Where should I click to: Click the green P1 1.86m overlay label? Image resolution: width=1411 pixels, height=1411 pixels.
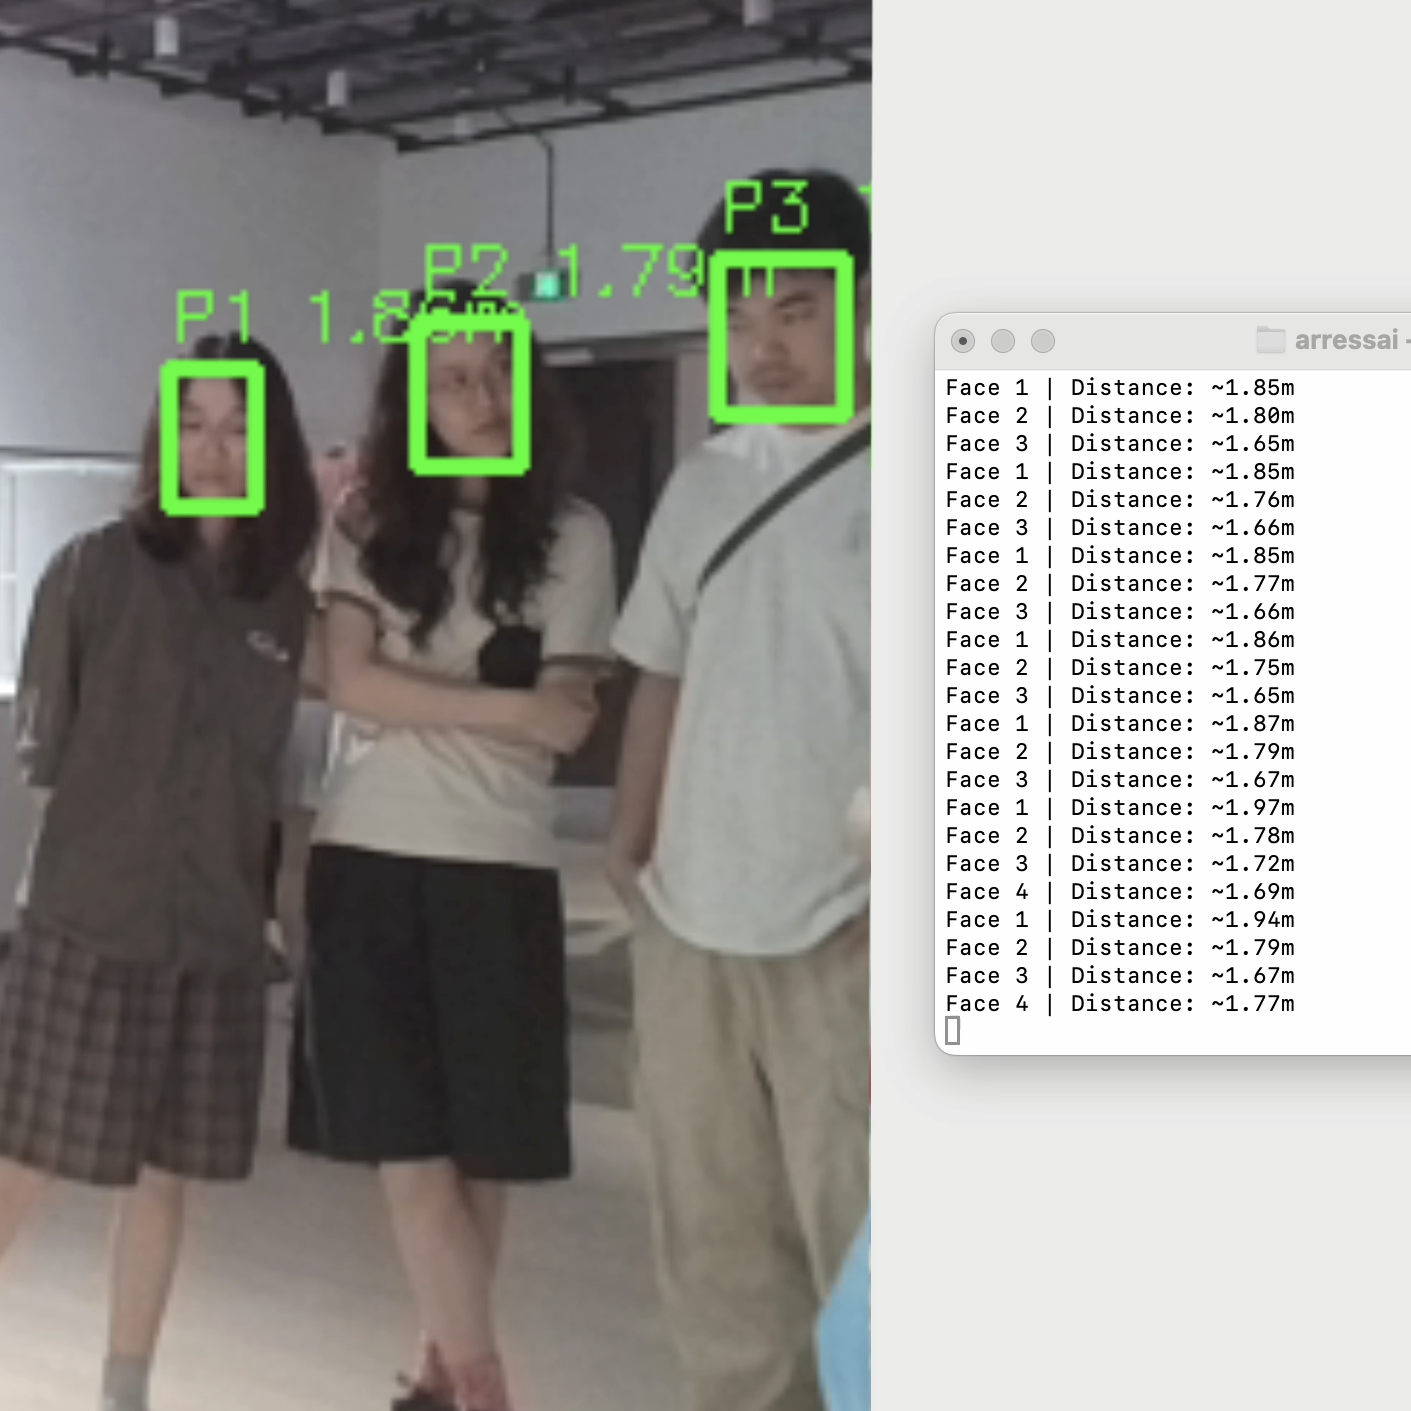click(340, 316)
